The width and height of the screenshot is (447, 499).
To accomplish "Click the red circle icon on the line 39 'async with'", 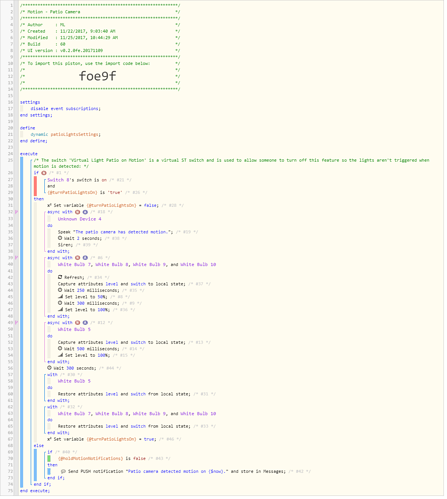I will [78, 258].
